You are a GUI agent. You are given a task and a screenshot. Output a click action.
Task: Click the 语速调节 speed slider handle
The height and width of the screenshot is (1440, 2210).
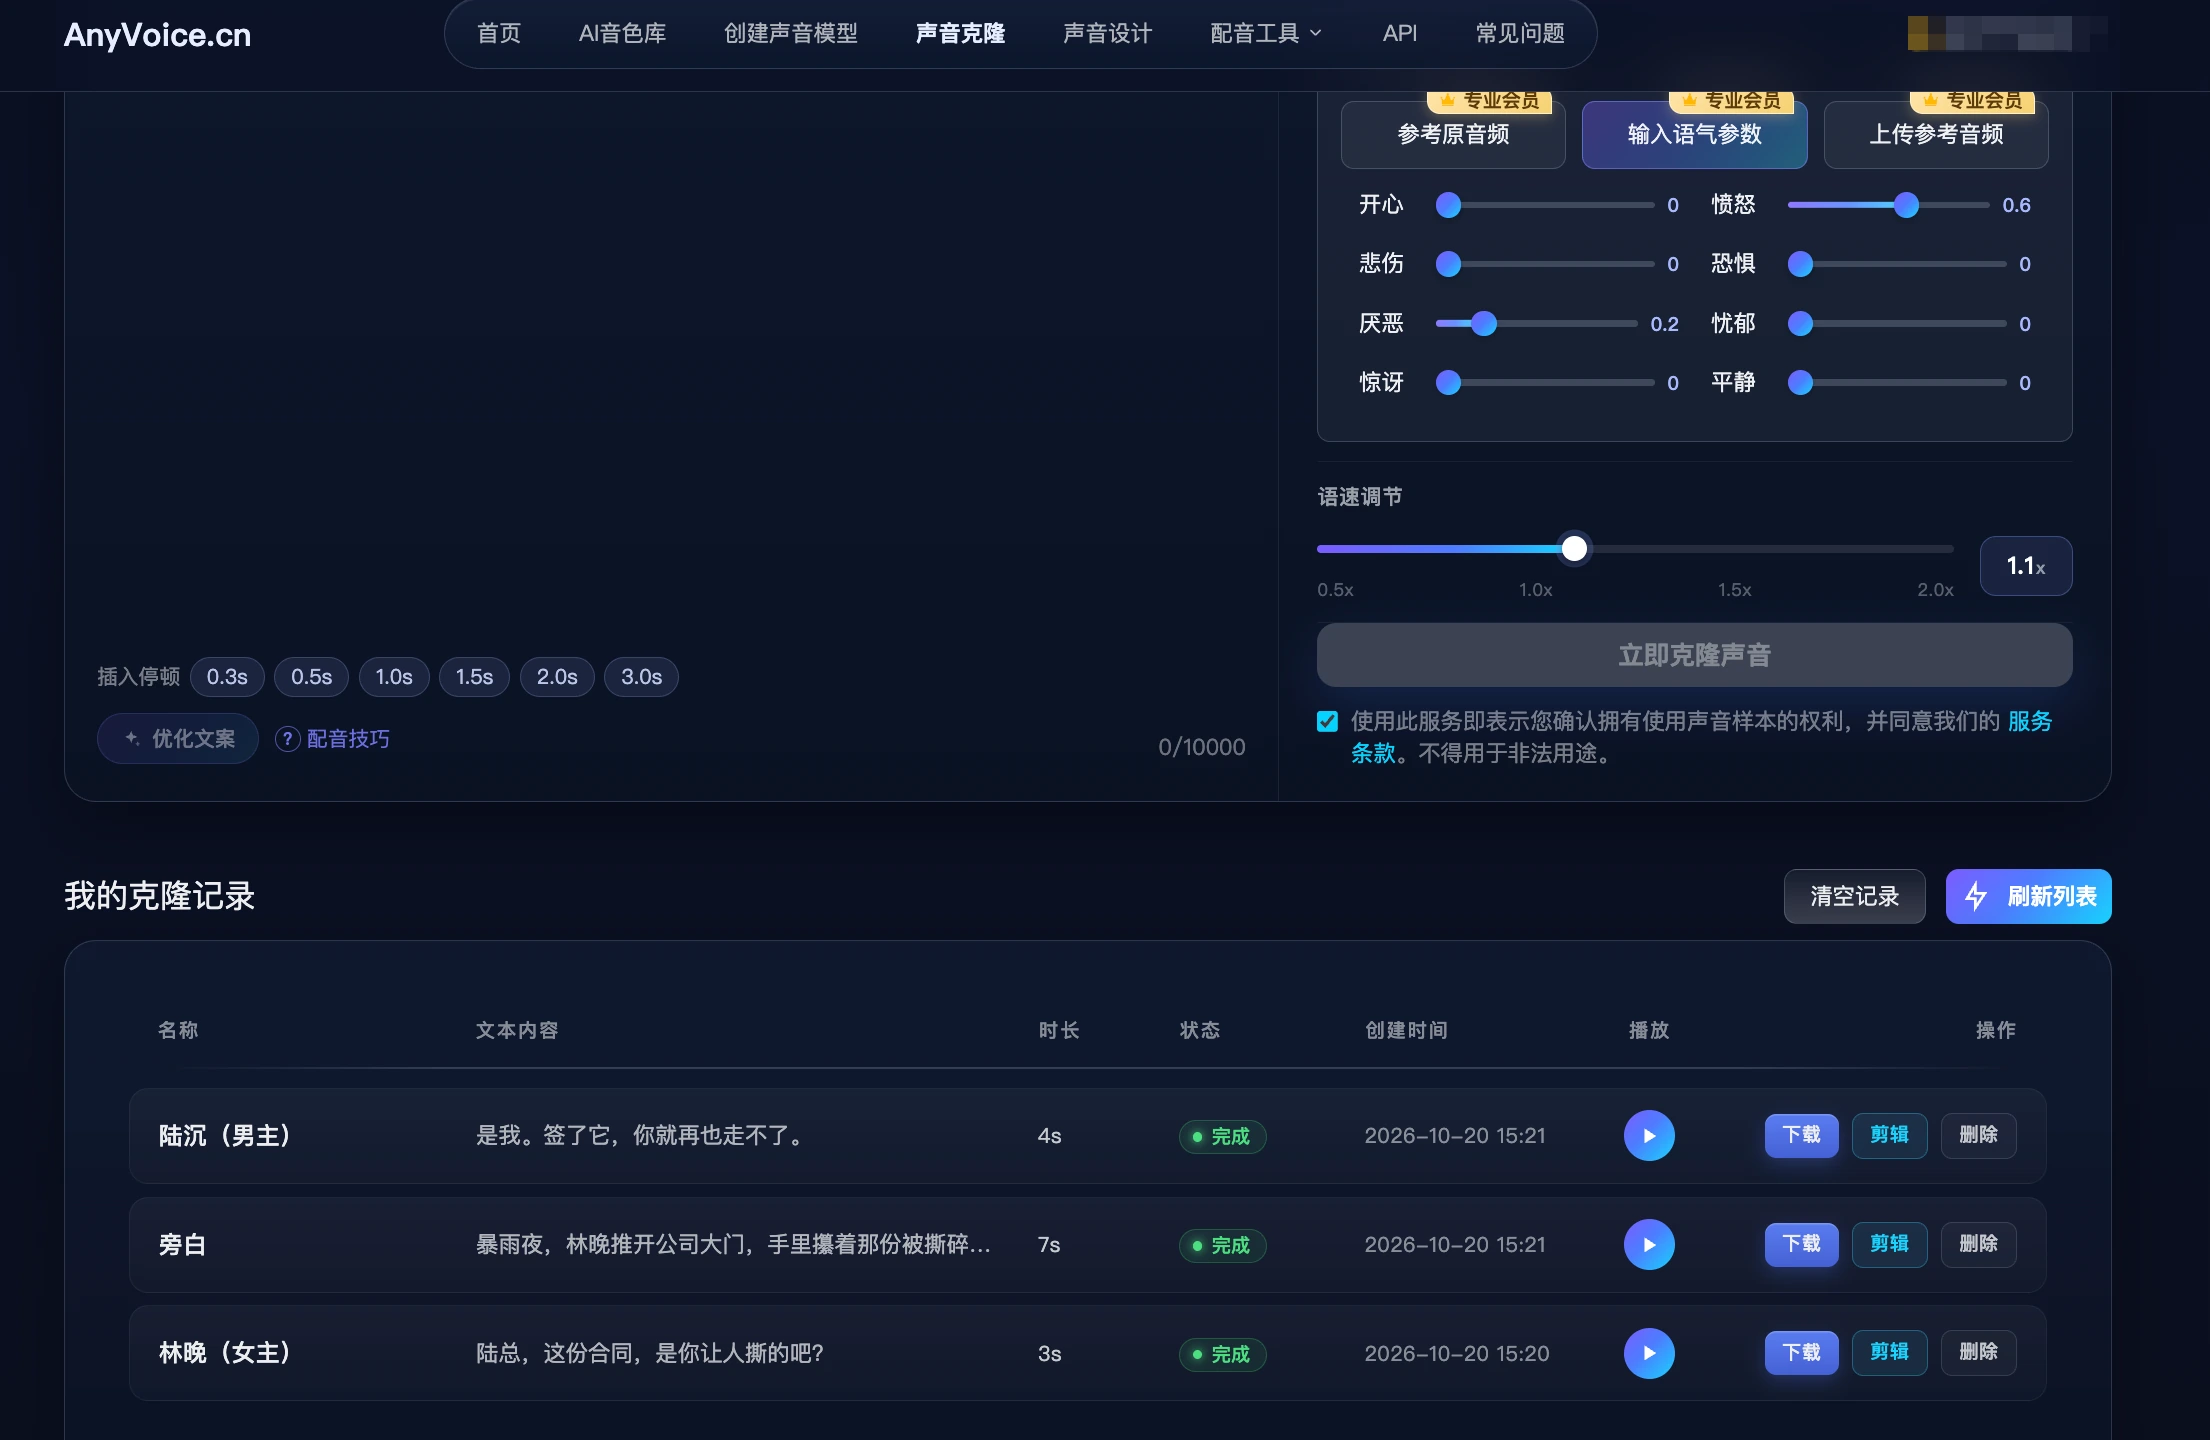tap(1574, 548)
